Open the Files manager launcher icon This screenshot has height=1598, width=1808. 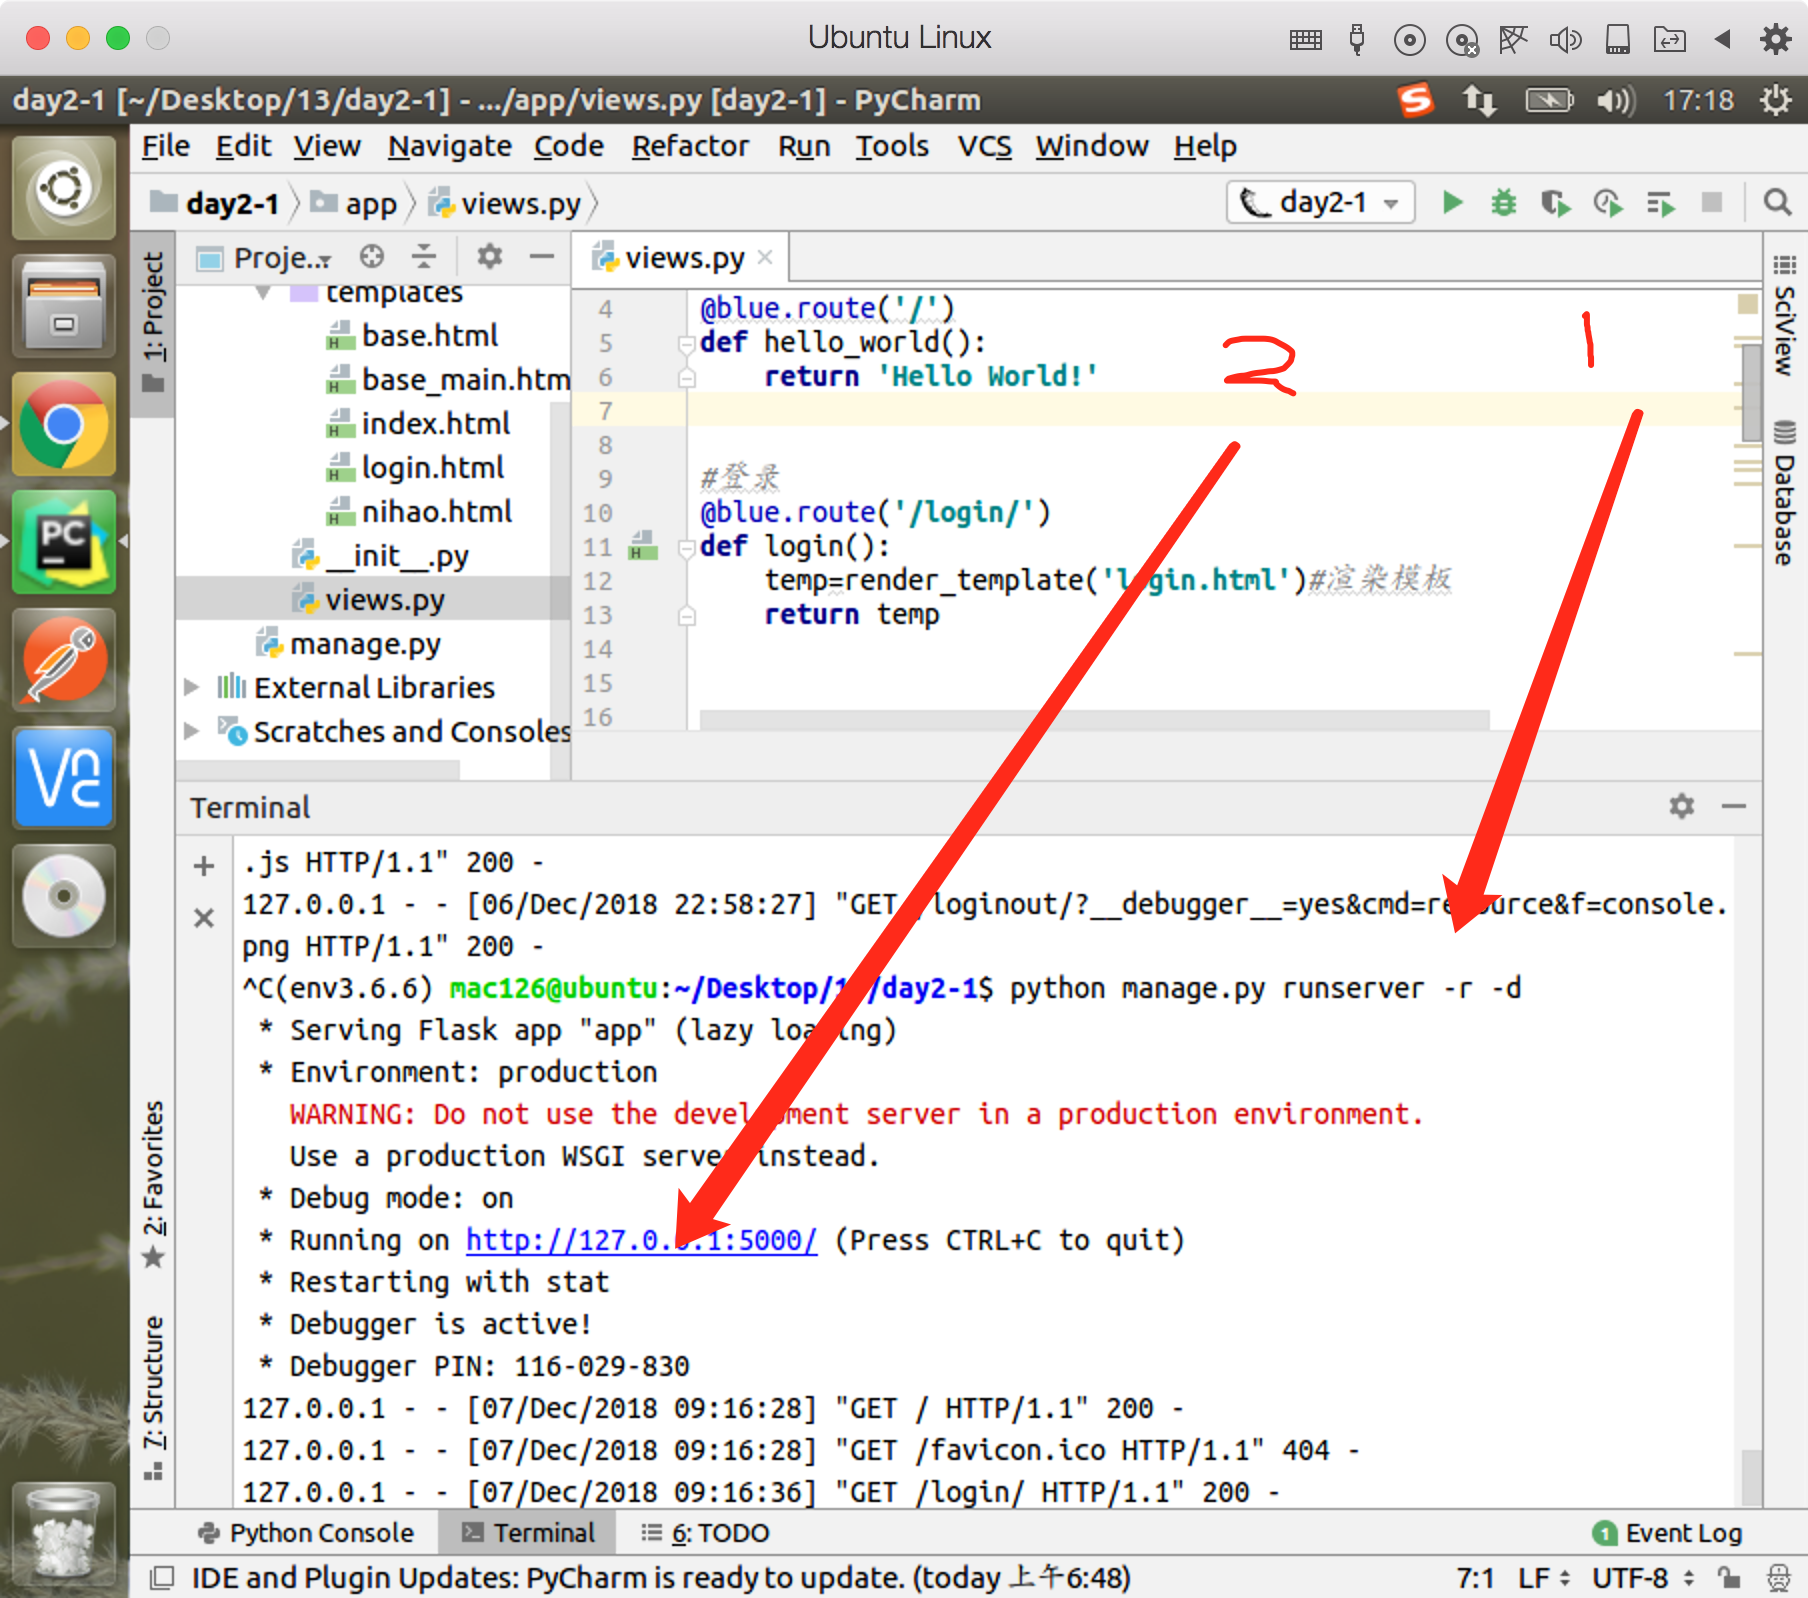point(64,307)
